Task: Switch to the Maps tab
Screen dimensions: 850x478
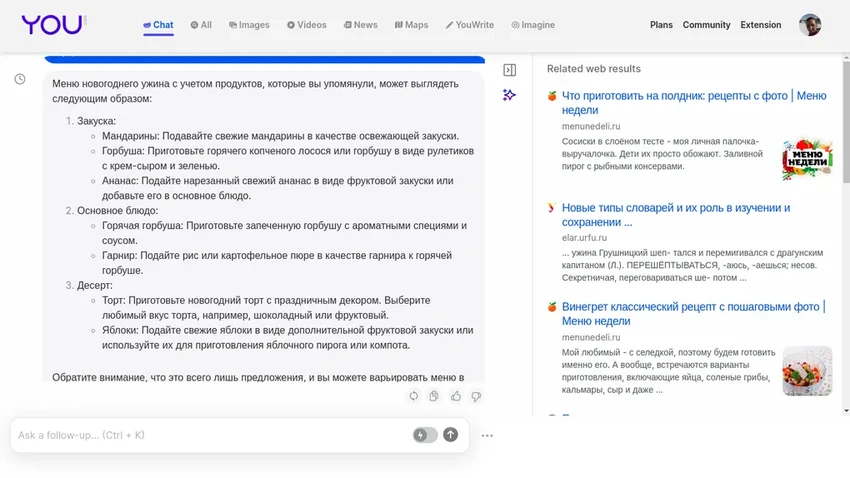Action: coord(411,25)
